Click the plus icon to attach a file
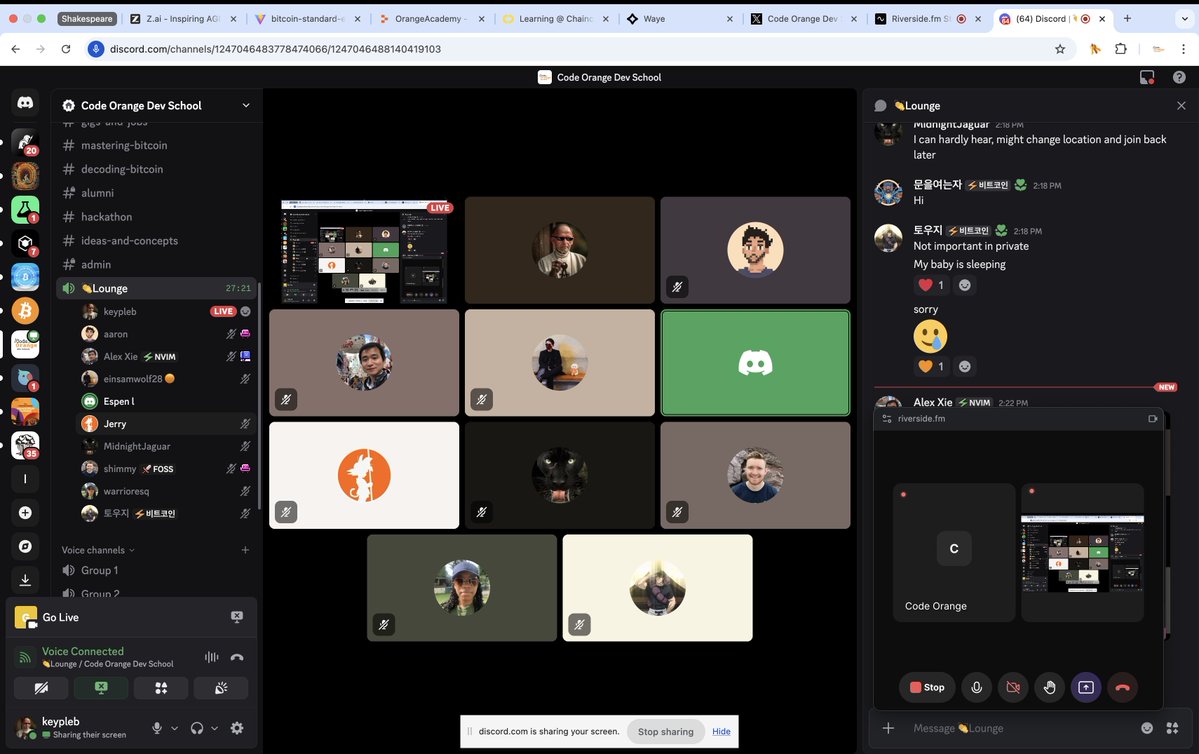Screen dimensions: 1199x754 (x=888, y=728)
